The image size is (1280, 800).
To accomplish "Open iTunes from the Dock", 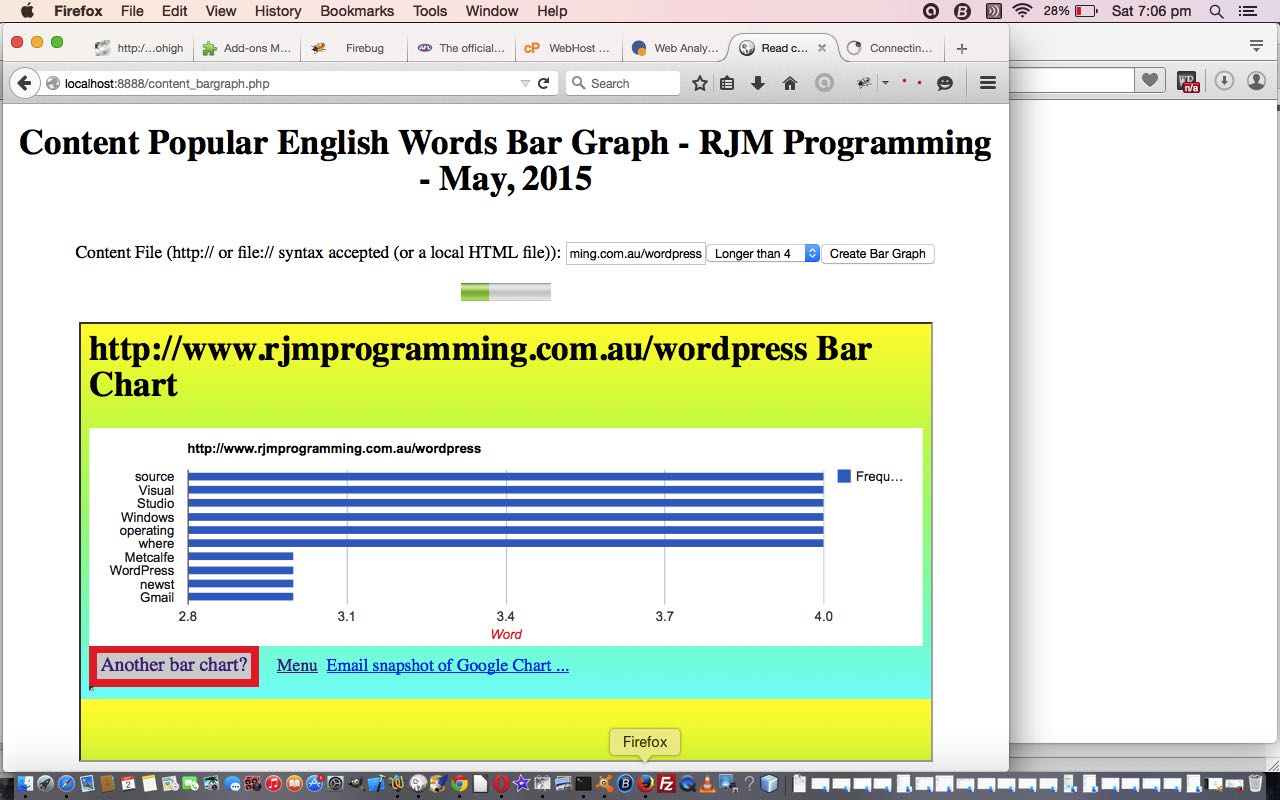I will pos(273,784).
